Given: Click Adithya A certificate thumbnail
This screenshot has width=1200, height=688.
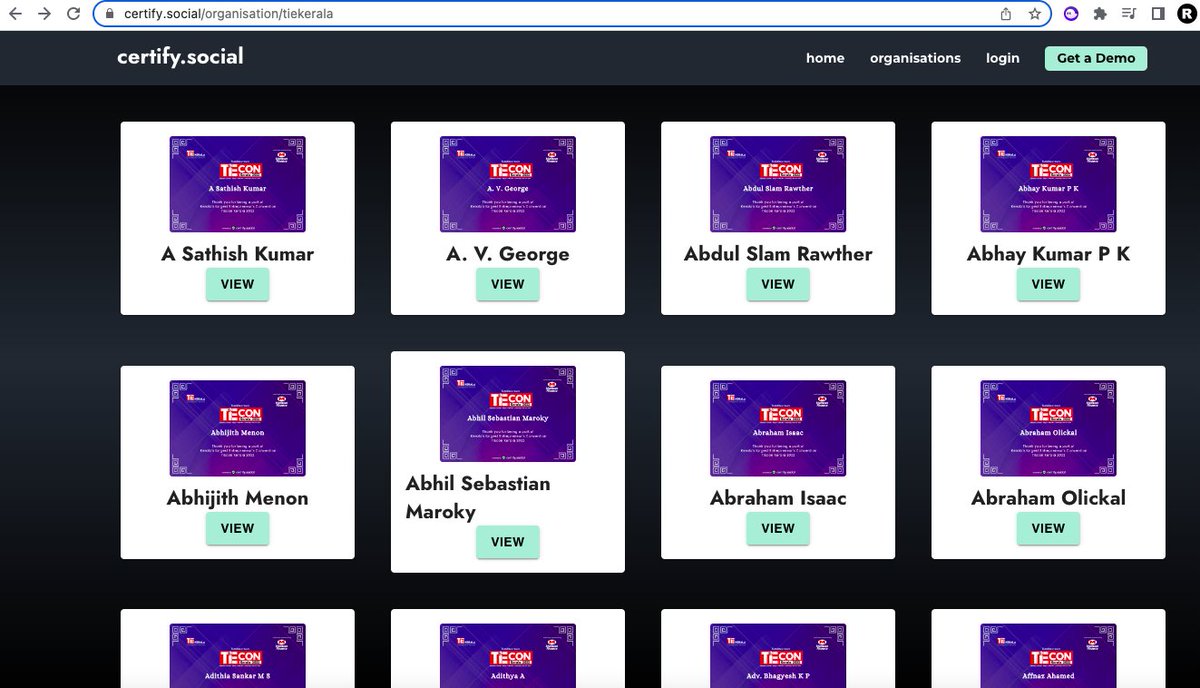Looking at the screenshot, I should point(507,655).
